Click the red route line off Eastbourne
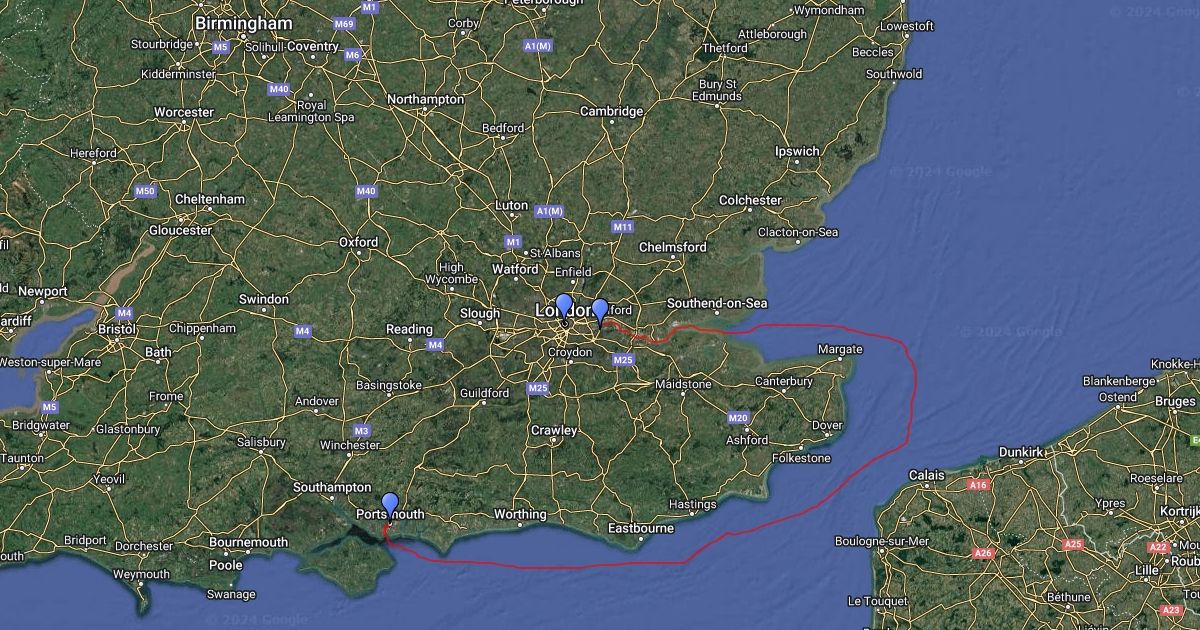This screenshot has height=630, width=1200. 640,564
